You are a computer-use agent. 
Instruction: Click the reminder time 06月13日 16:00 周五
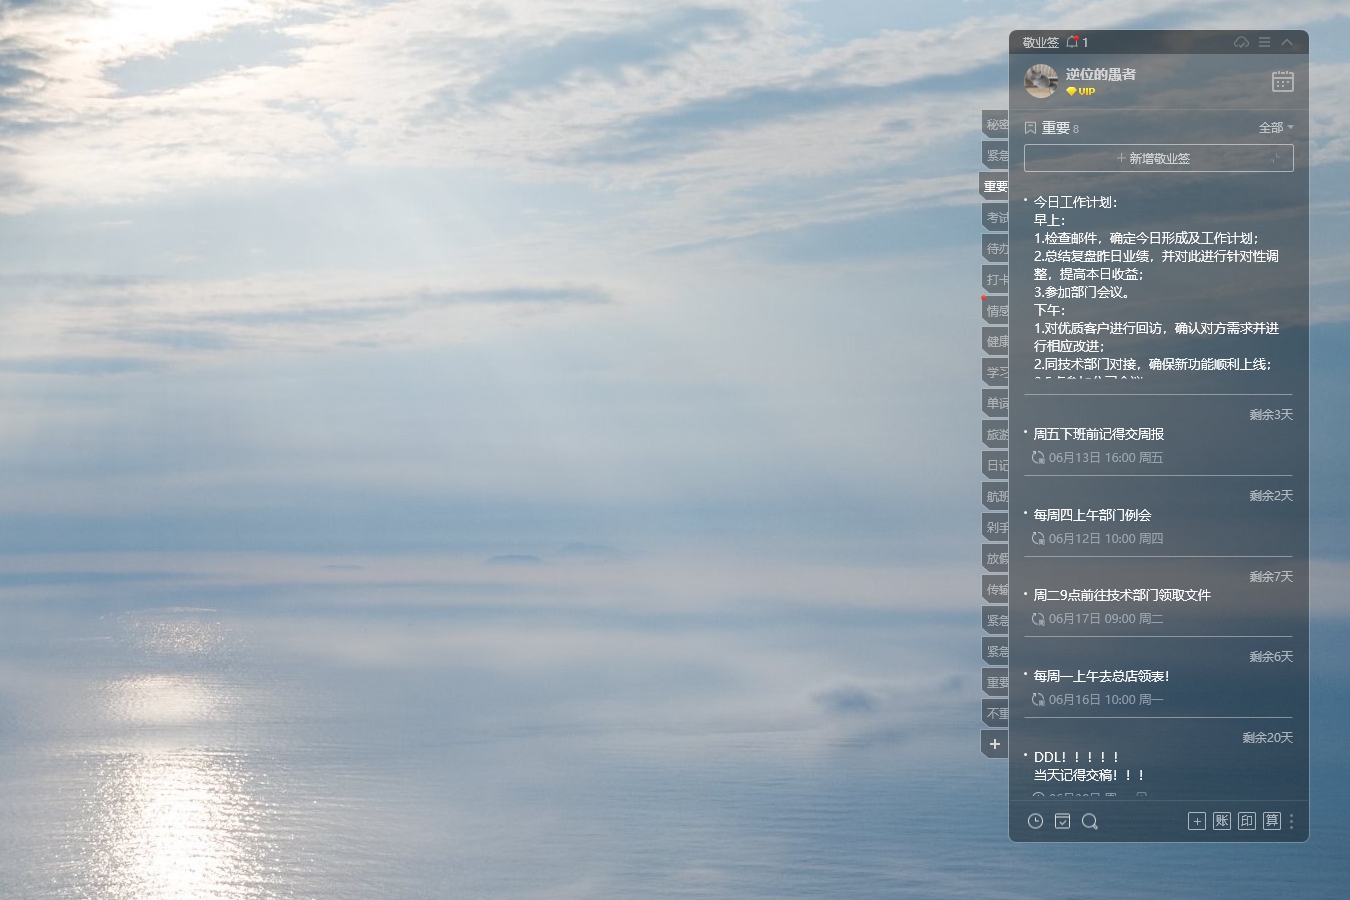point(1106,458)
